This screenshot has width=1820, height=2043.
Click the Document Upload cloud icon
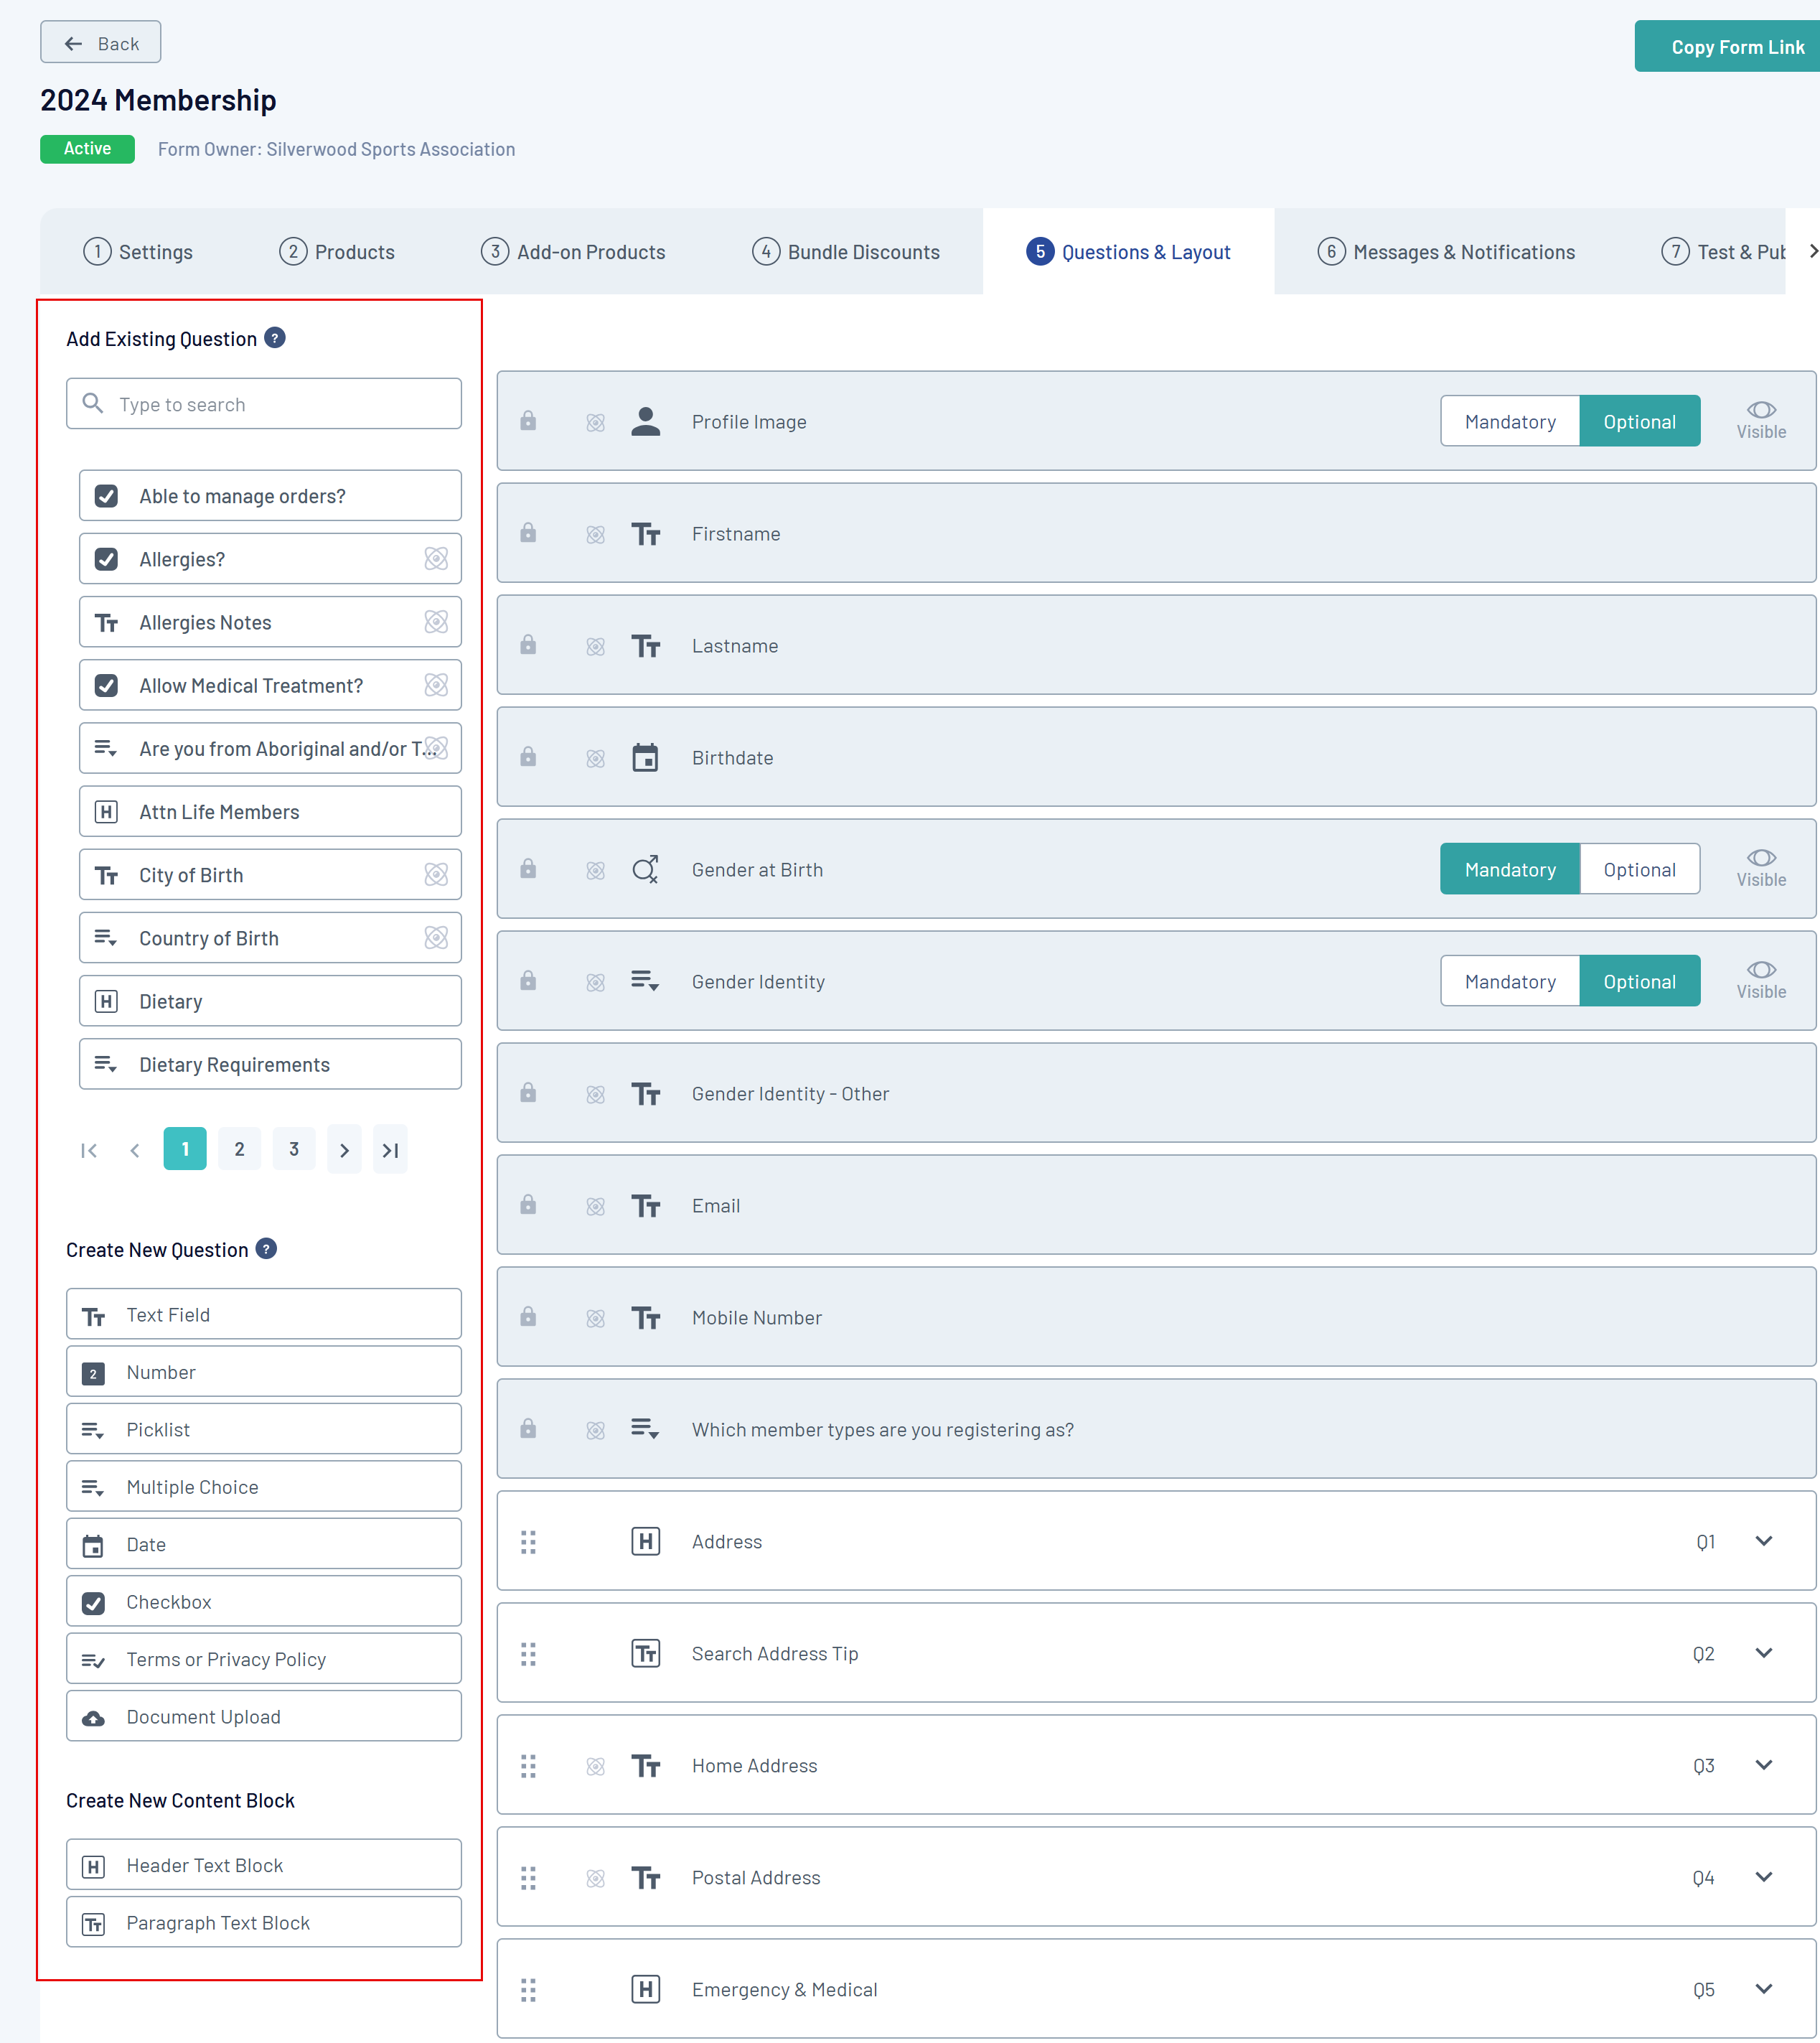pyautogui.click(x=93, y=1717)
